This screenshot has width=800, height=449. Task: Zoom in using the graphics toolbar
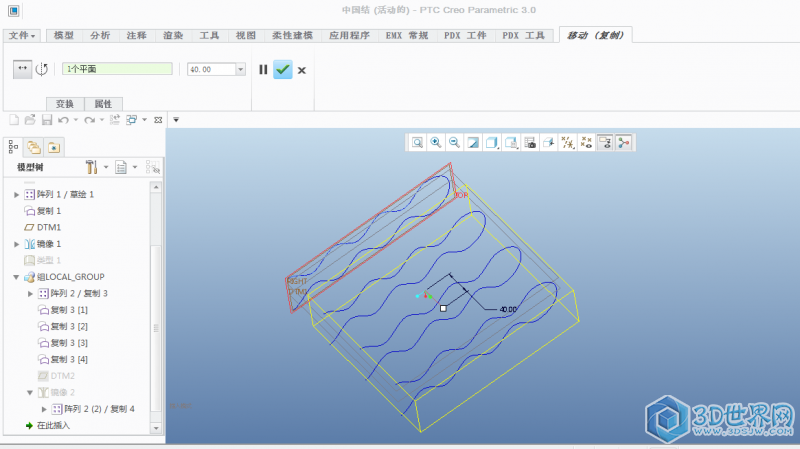click(x=436, y=143)
